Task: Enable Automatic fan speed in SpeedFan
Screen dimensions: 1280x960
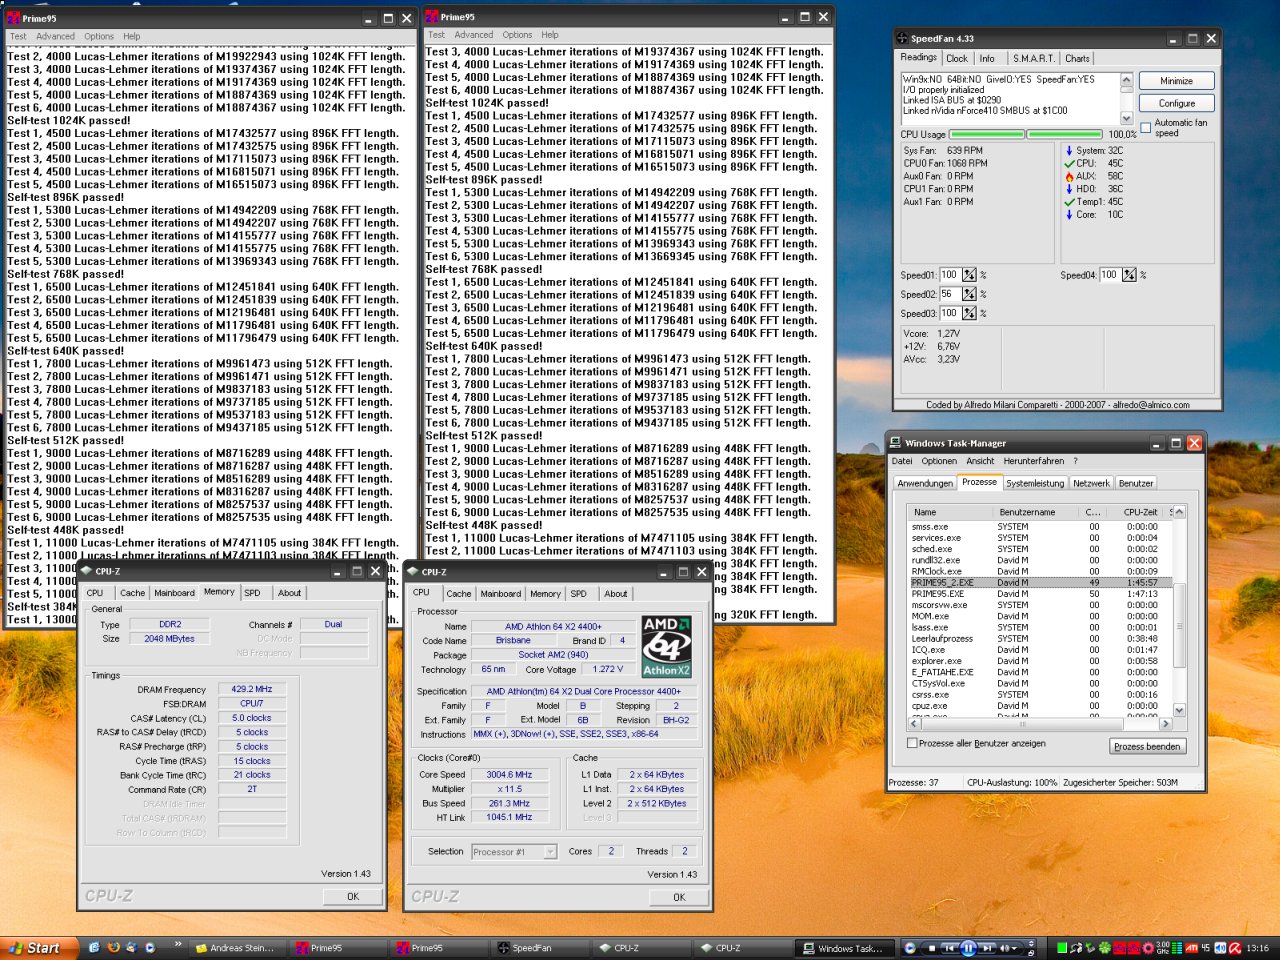Action: point(1146,128)
